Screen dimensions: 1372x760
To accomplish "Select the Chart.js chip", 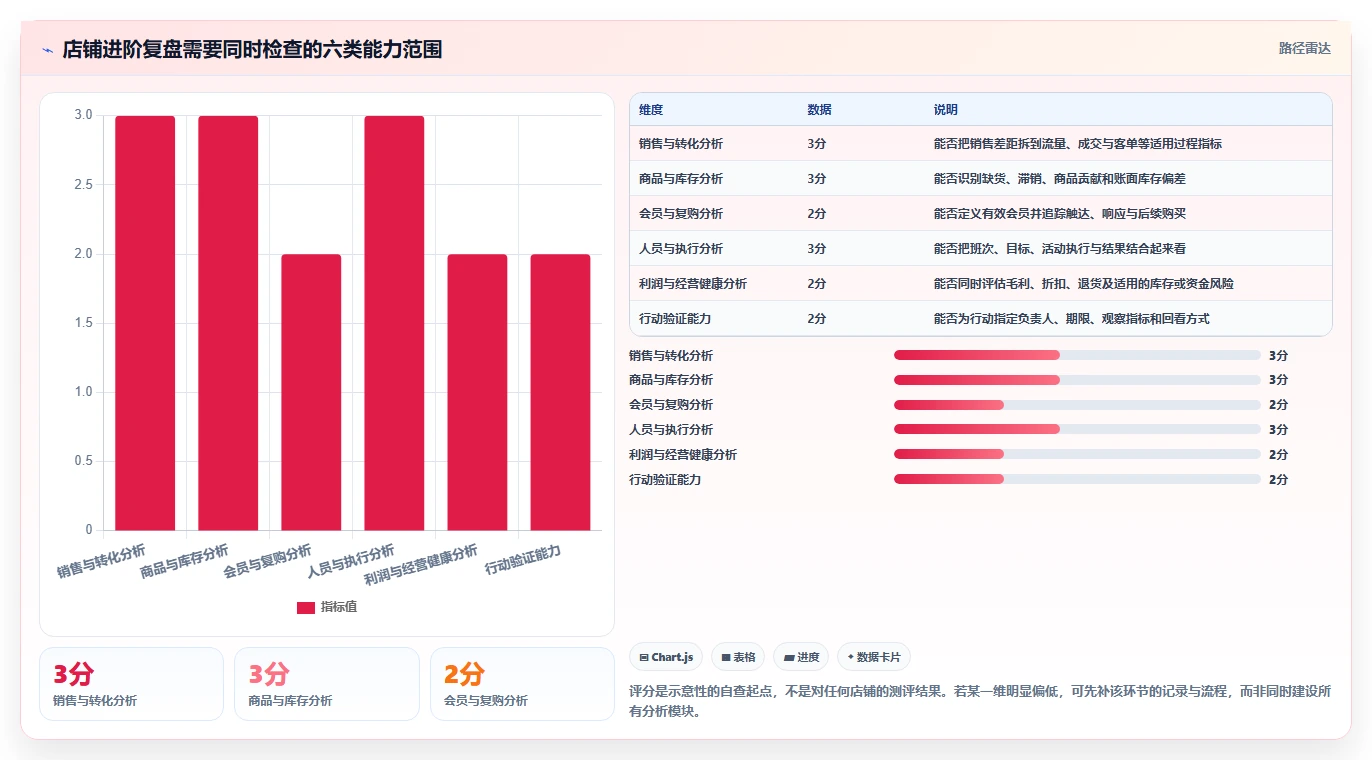I will click(x=666, y=657).
